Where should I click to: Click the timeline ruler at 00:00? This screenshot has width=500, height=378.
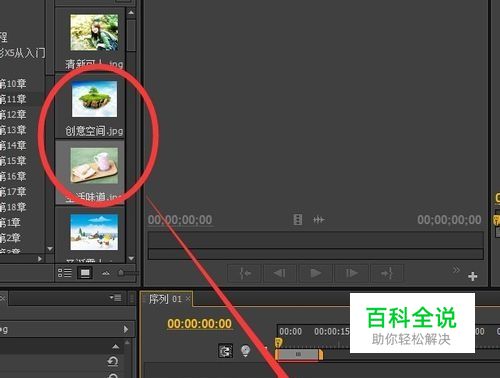click(290, 331)
